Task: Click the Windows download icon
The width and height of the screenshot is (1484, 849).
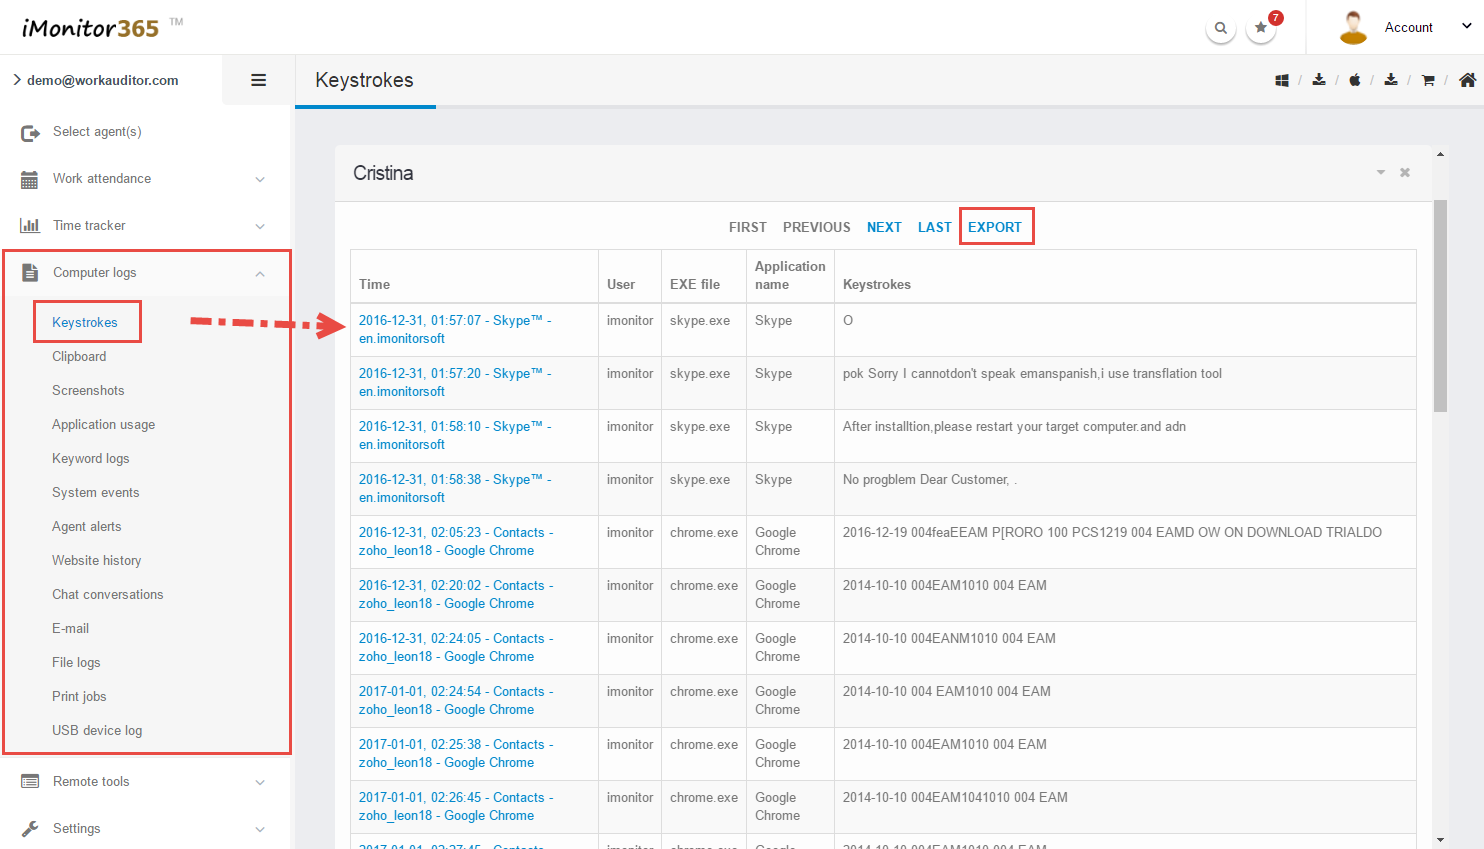Action: [1282, 80]
